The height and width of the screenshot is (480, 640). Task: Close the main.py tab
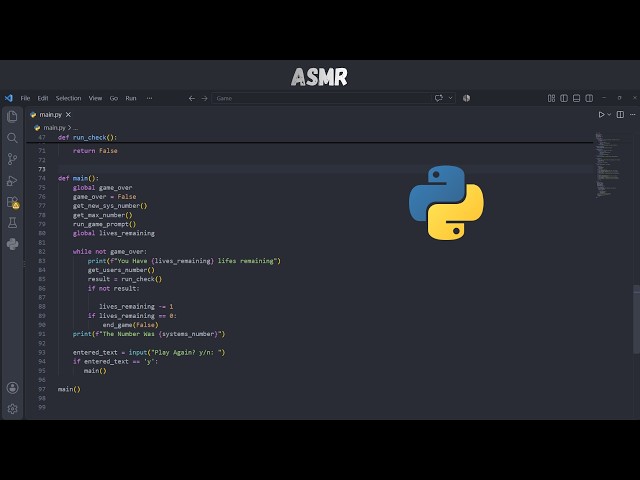68,115
